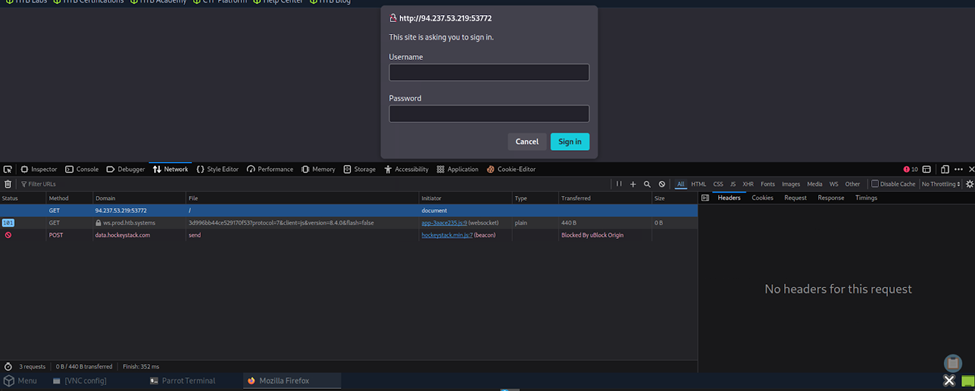Click the 101 status badge
975x391 pixels.
pos(9,223)
